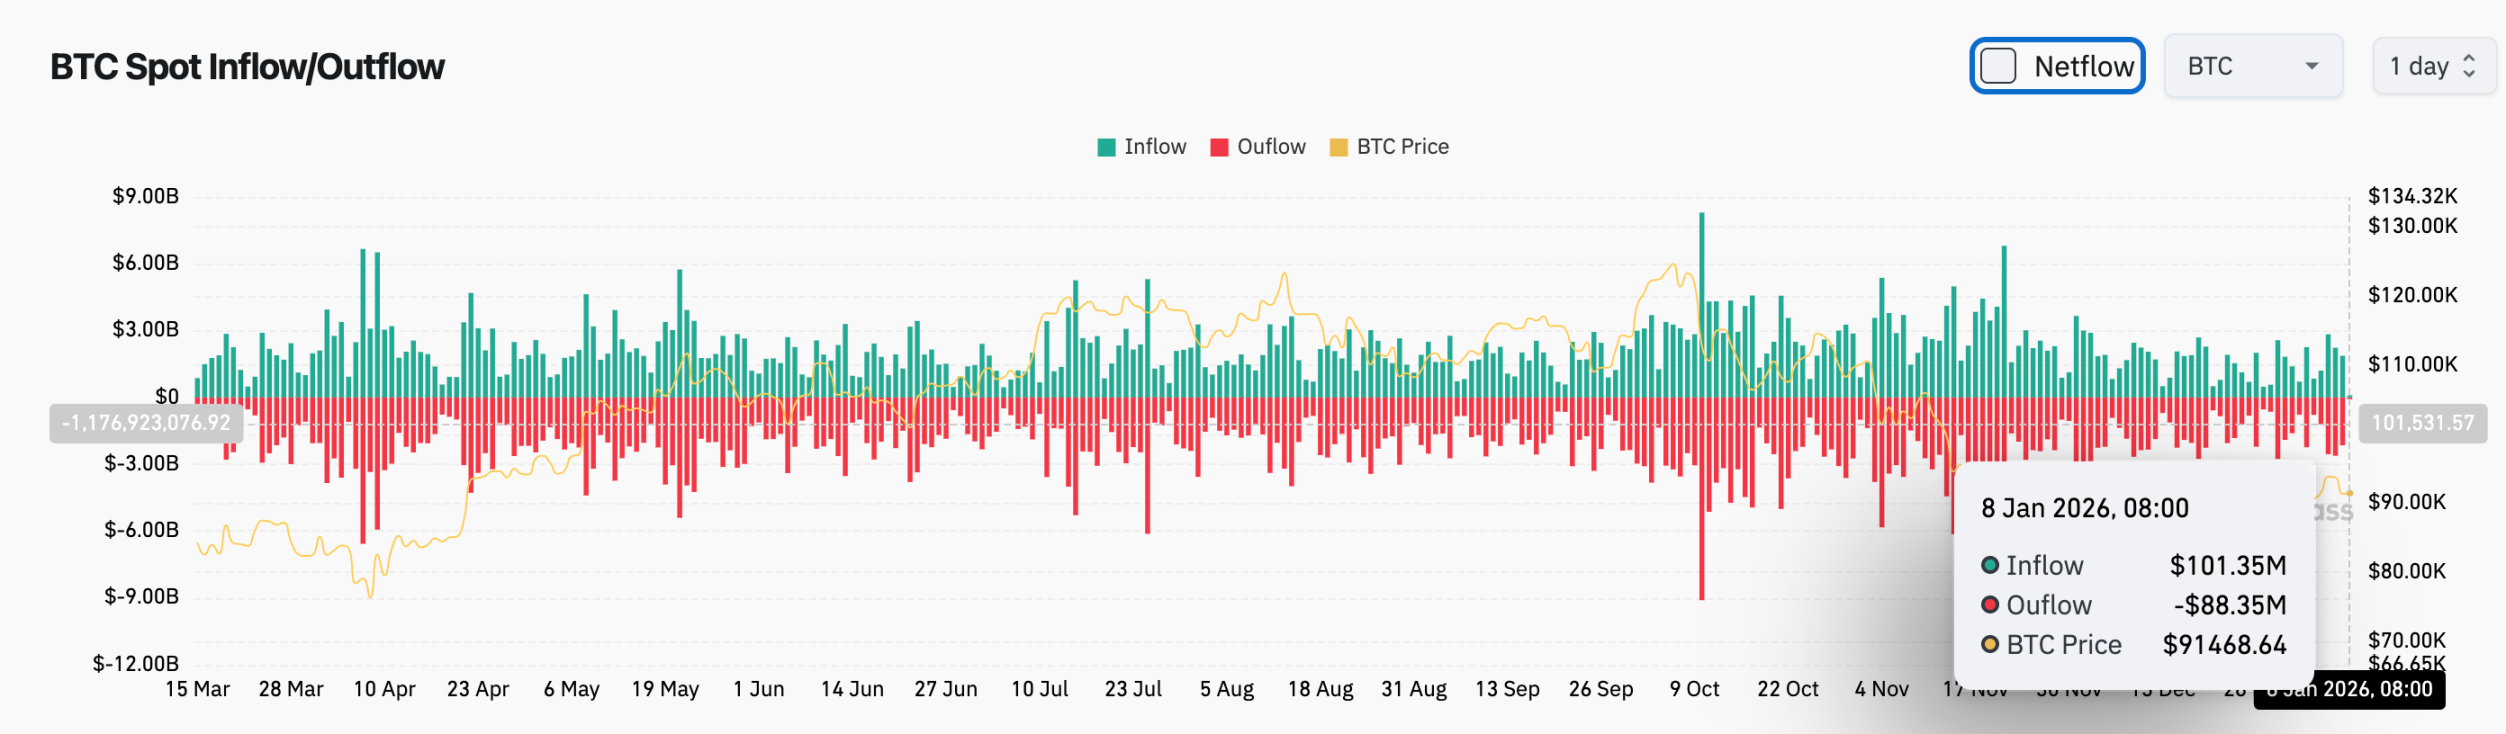This screenshot has width=2506, height=734.
Task: Click the -1,176,923,076.92 crosshair value label
Action: [146, 423]
